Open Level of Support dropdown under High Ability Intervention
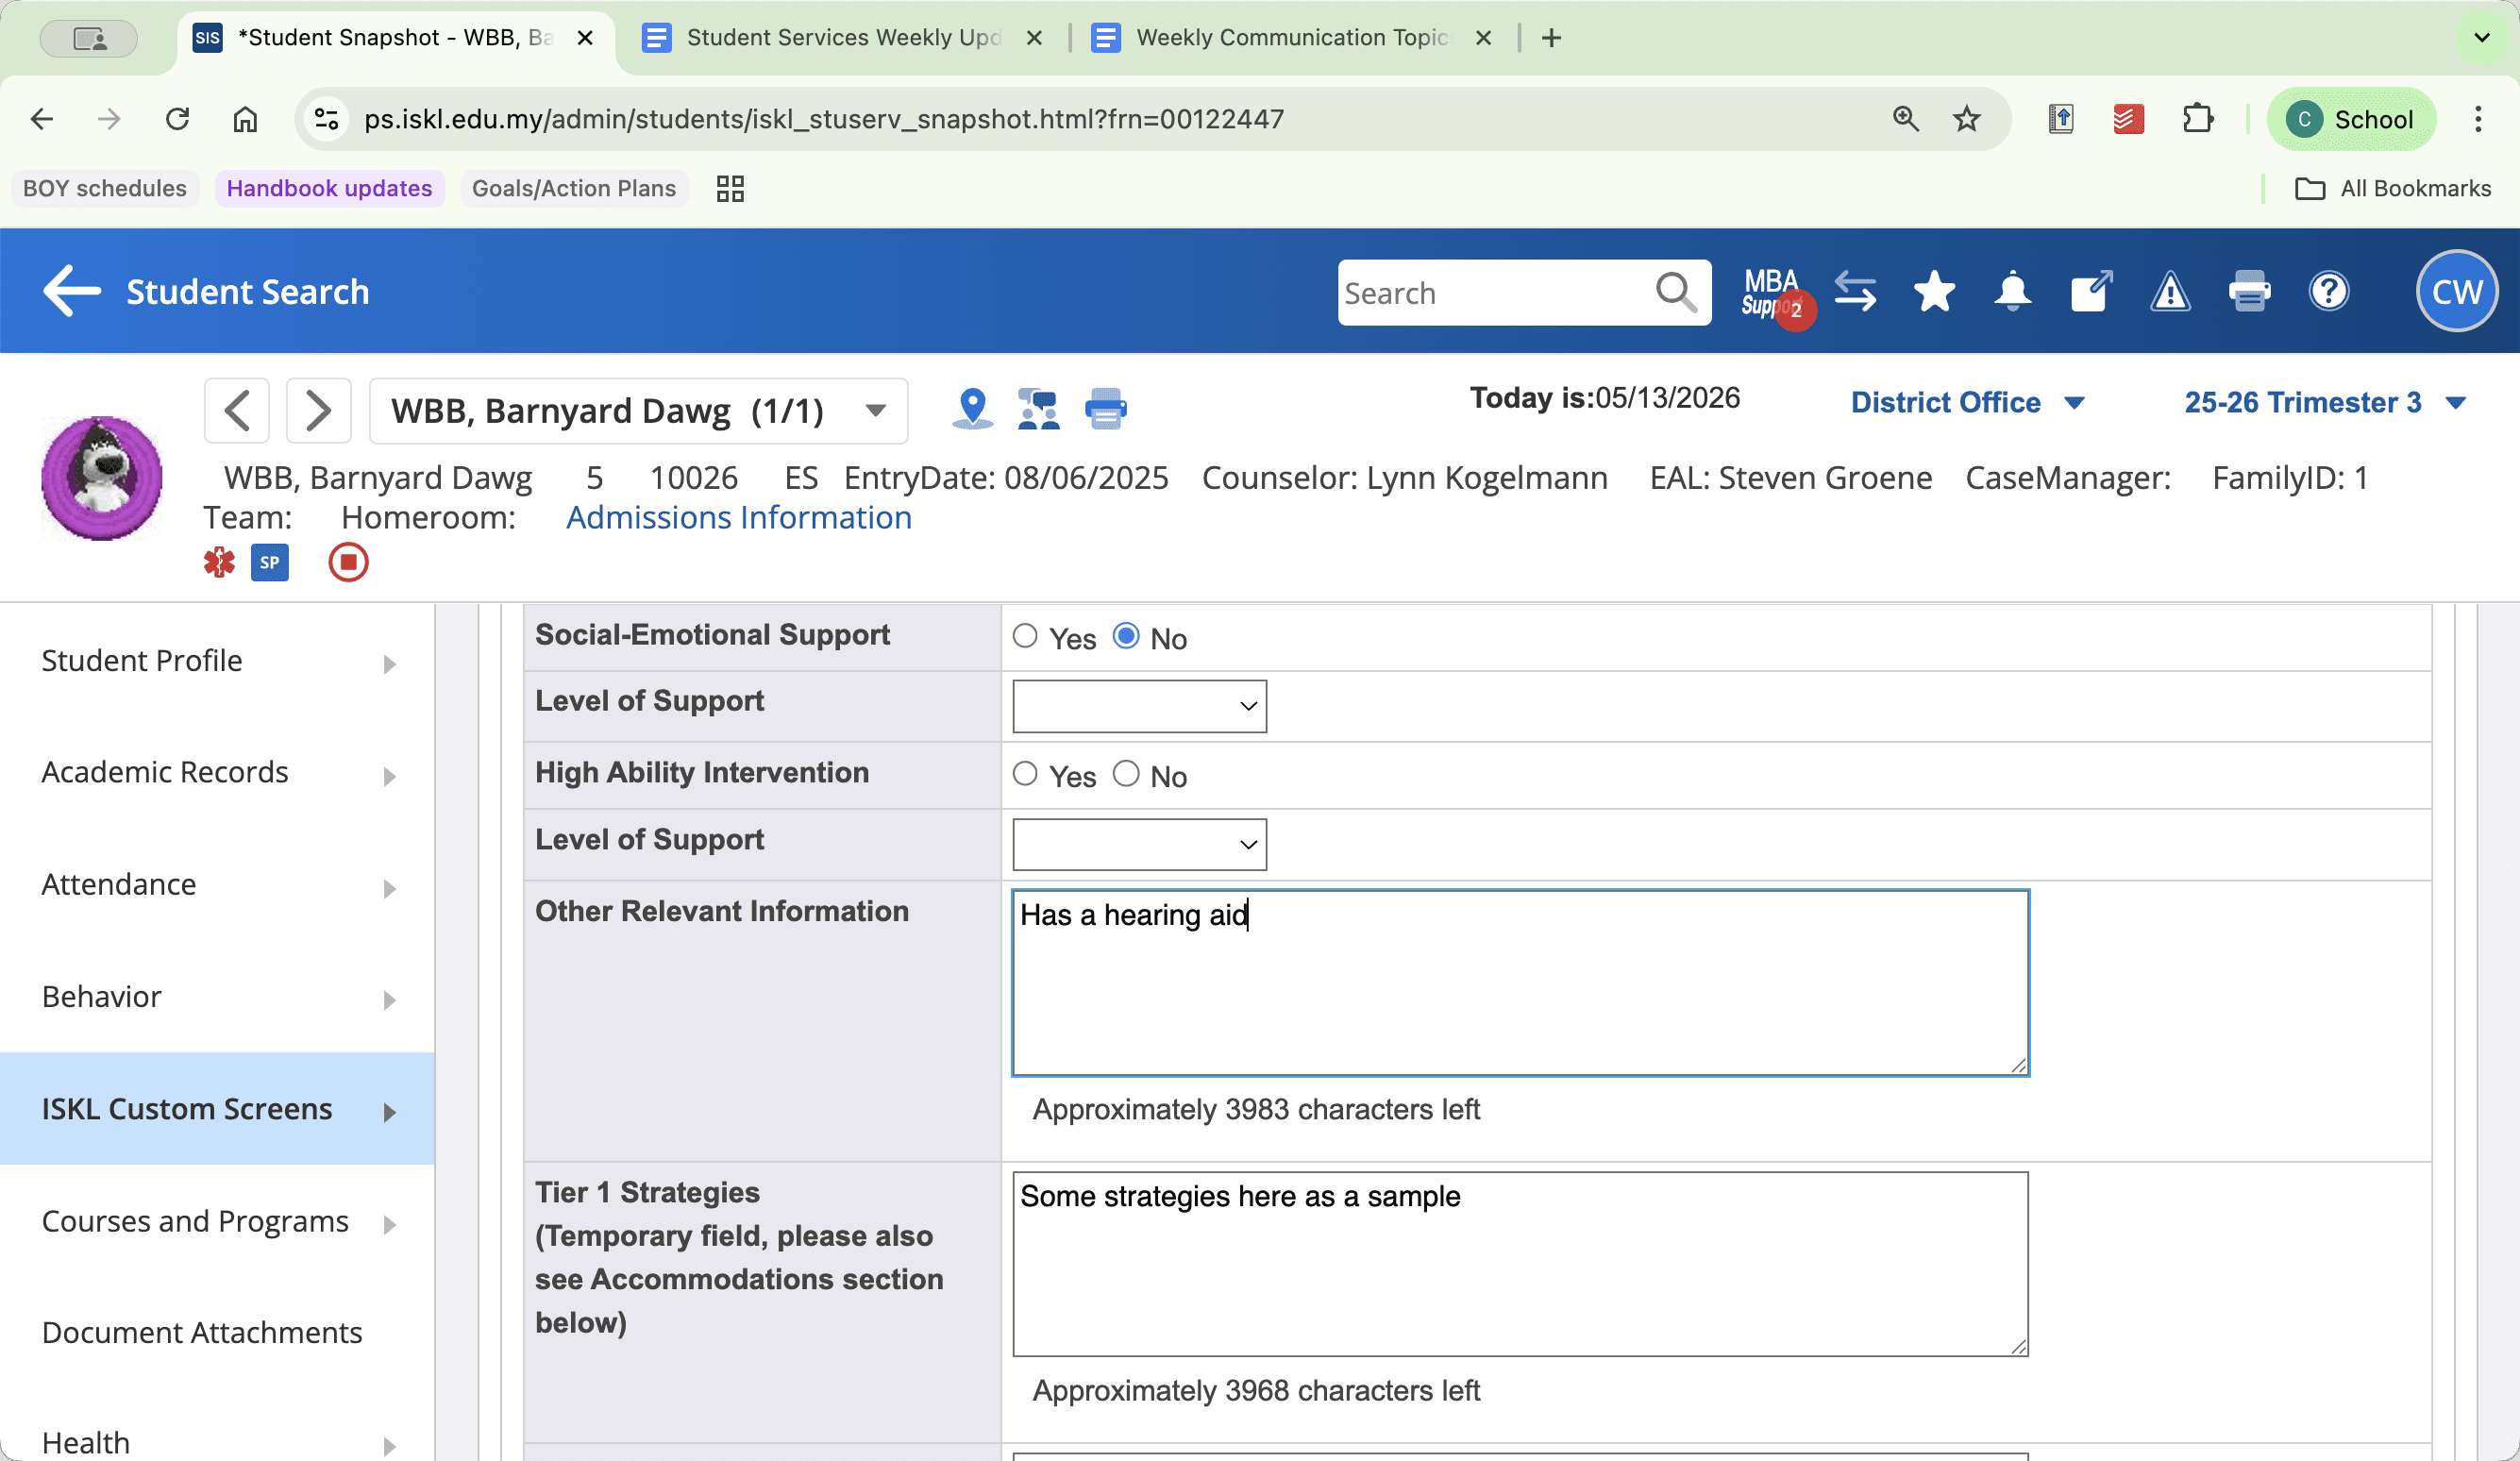This screenshot has width=2520, height=1461. coord(1139,844)
